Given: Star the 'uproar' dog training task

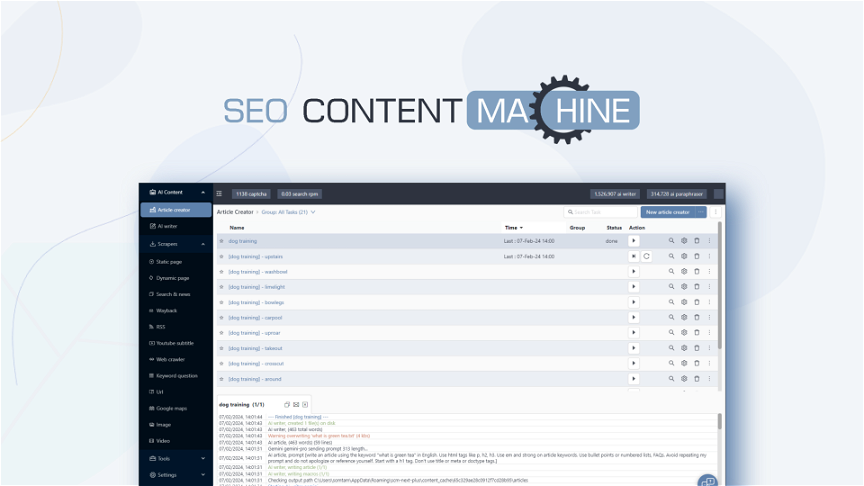Looking at the screenshot, I should click(221, 332).
